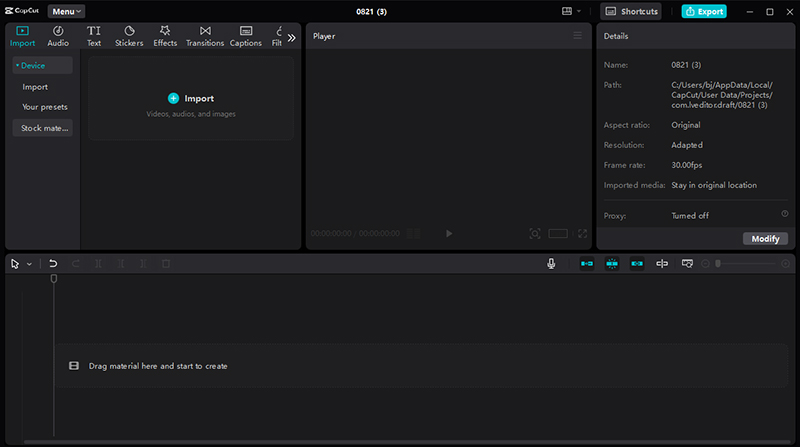Switch to the Captions tab
800x447 pixels.
pos(246,36)
